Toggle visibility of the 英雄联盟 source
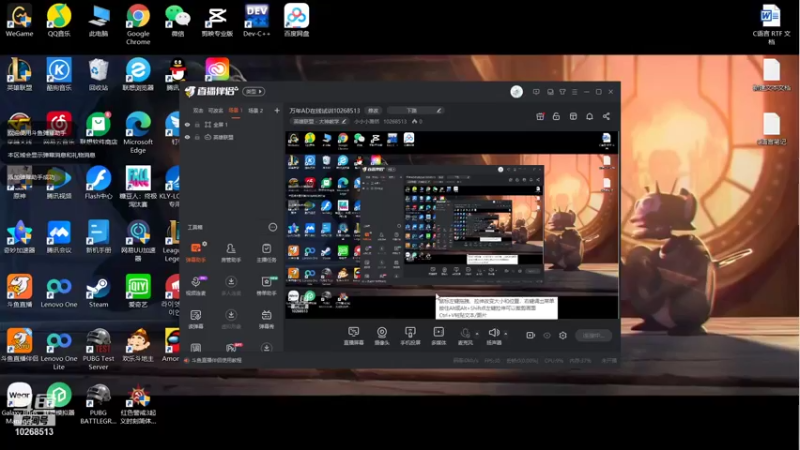800x450 pixels. click(187, 137)
